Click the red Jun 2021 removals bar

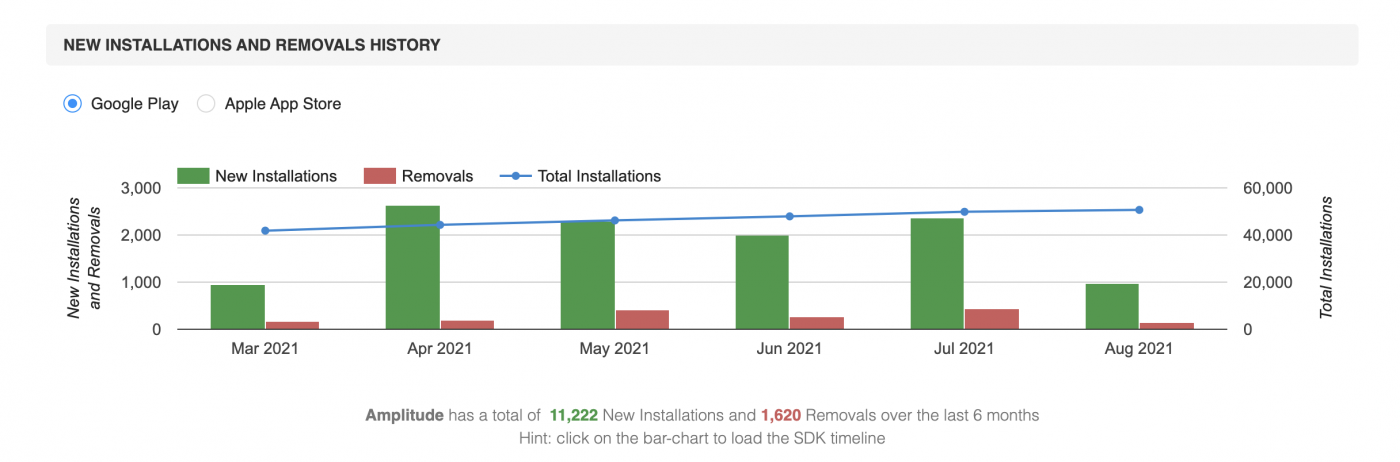click(x=816, y=323)
